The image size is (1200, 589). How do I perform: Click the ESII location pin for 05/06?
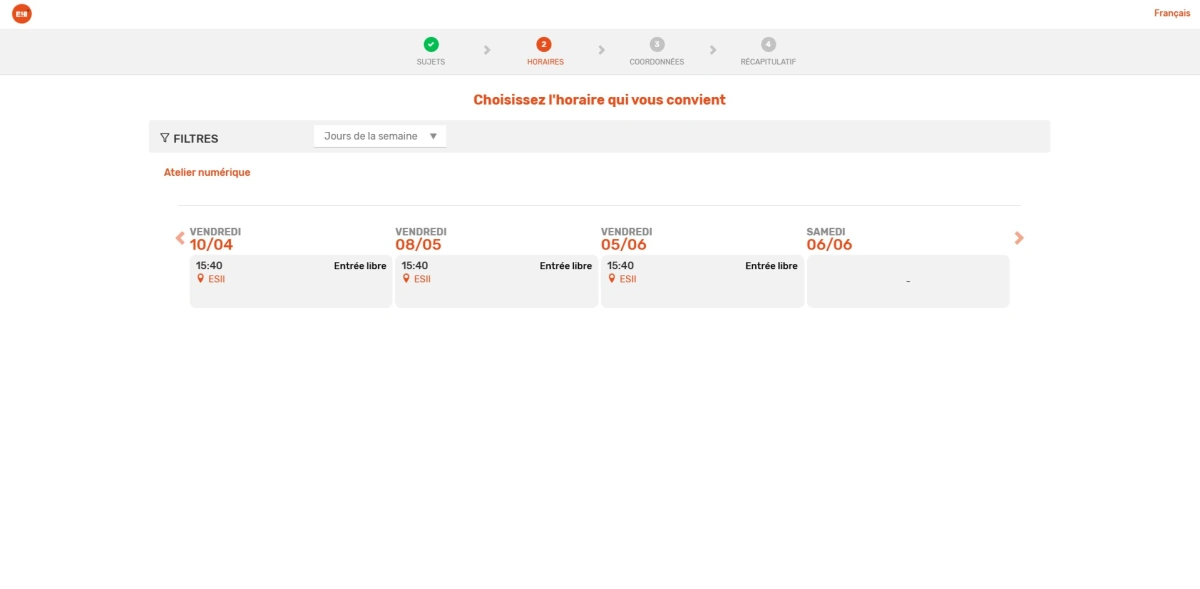point(612,279)
